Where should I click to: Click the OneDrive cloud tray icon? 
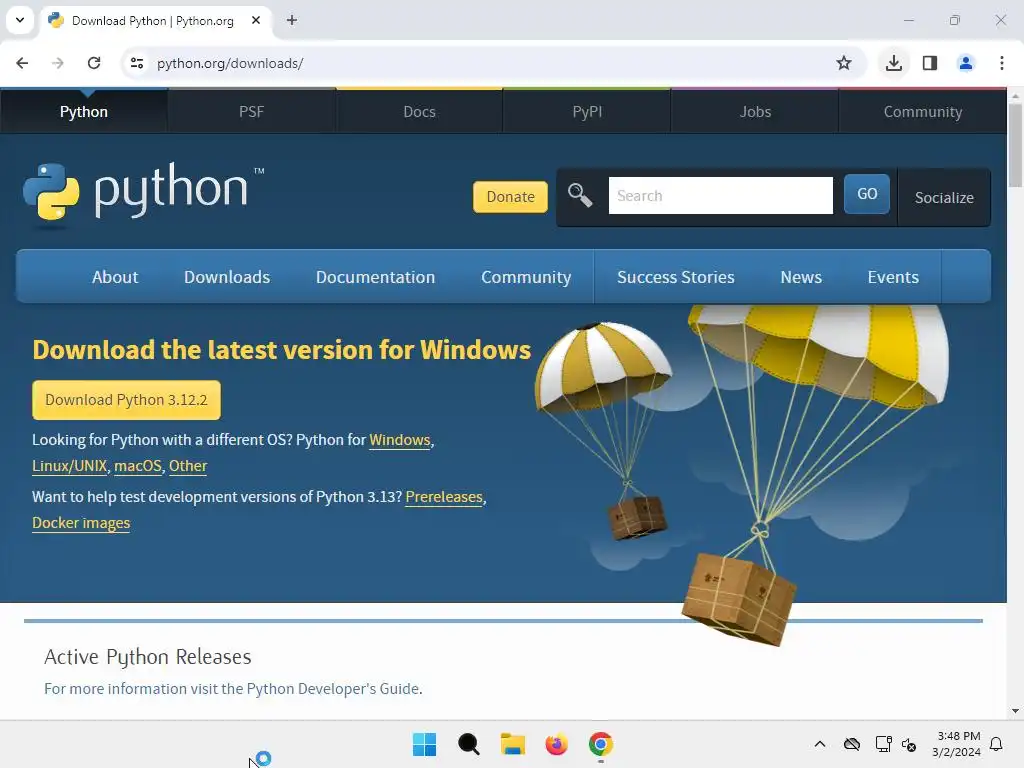click(x=852, y=744)
